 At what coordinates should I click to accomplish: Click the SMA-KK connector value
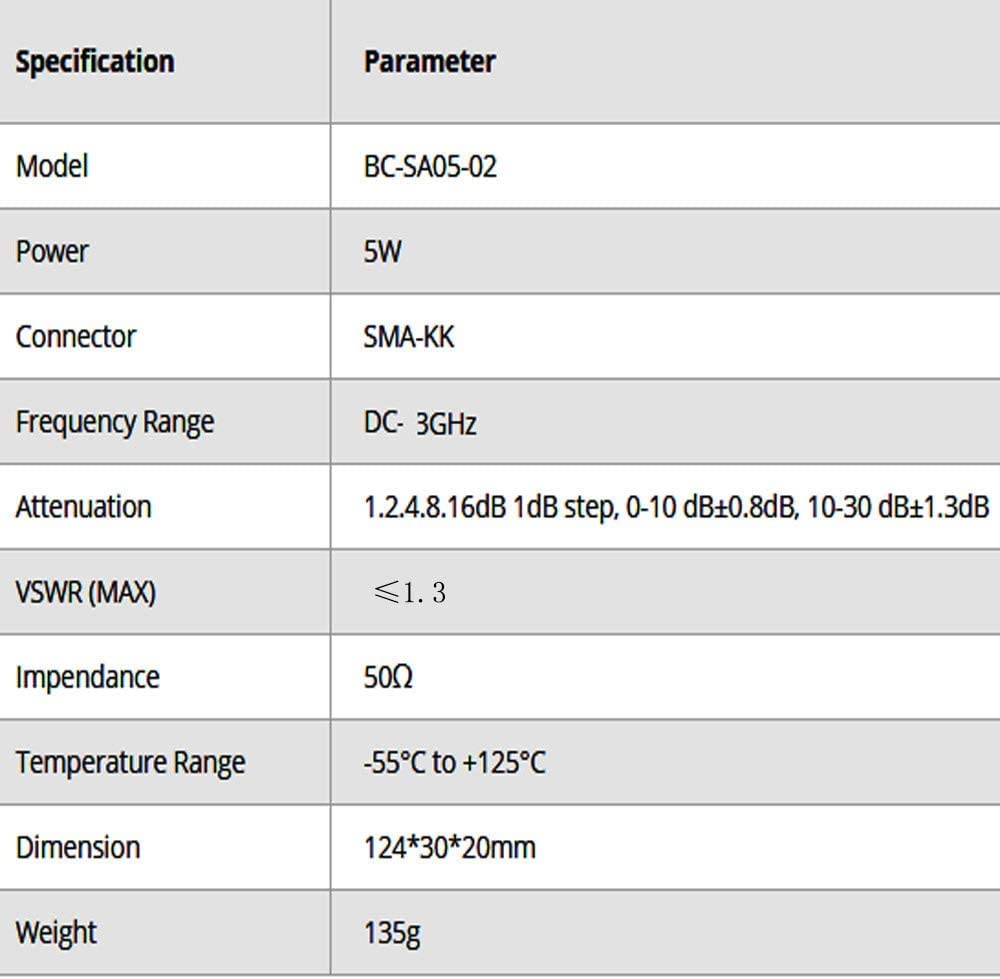tap(409, 337)
